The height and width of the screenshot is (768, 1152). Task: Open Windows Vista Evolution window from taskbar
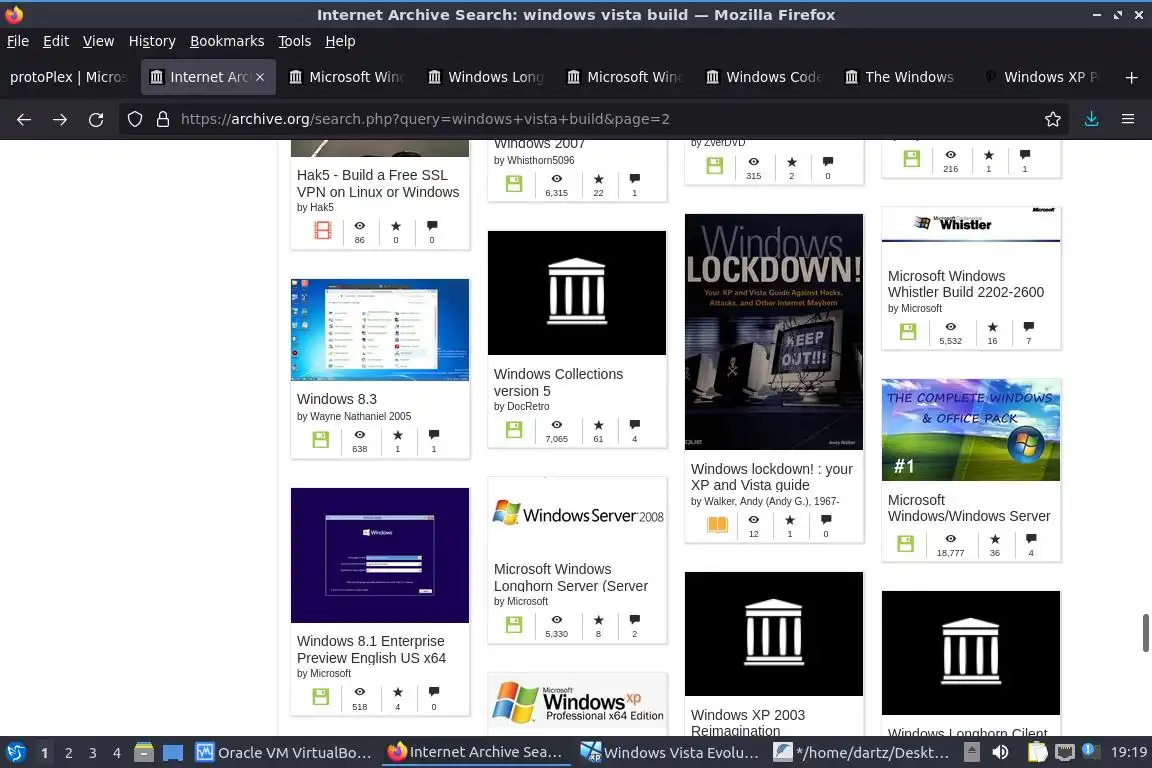669,753
